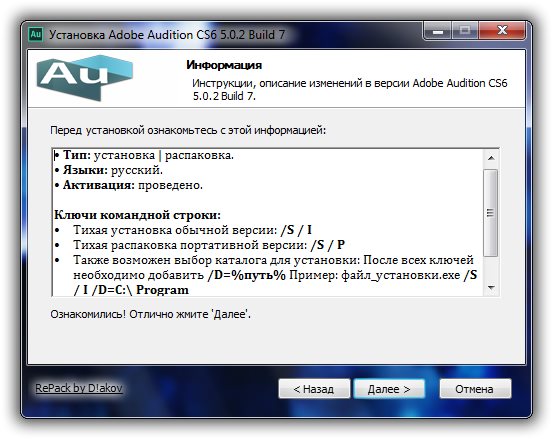Click inside the information text box

(x=268, y=222)
